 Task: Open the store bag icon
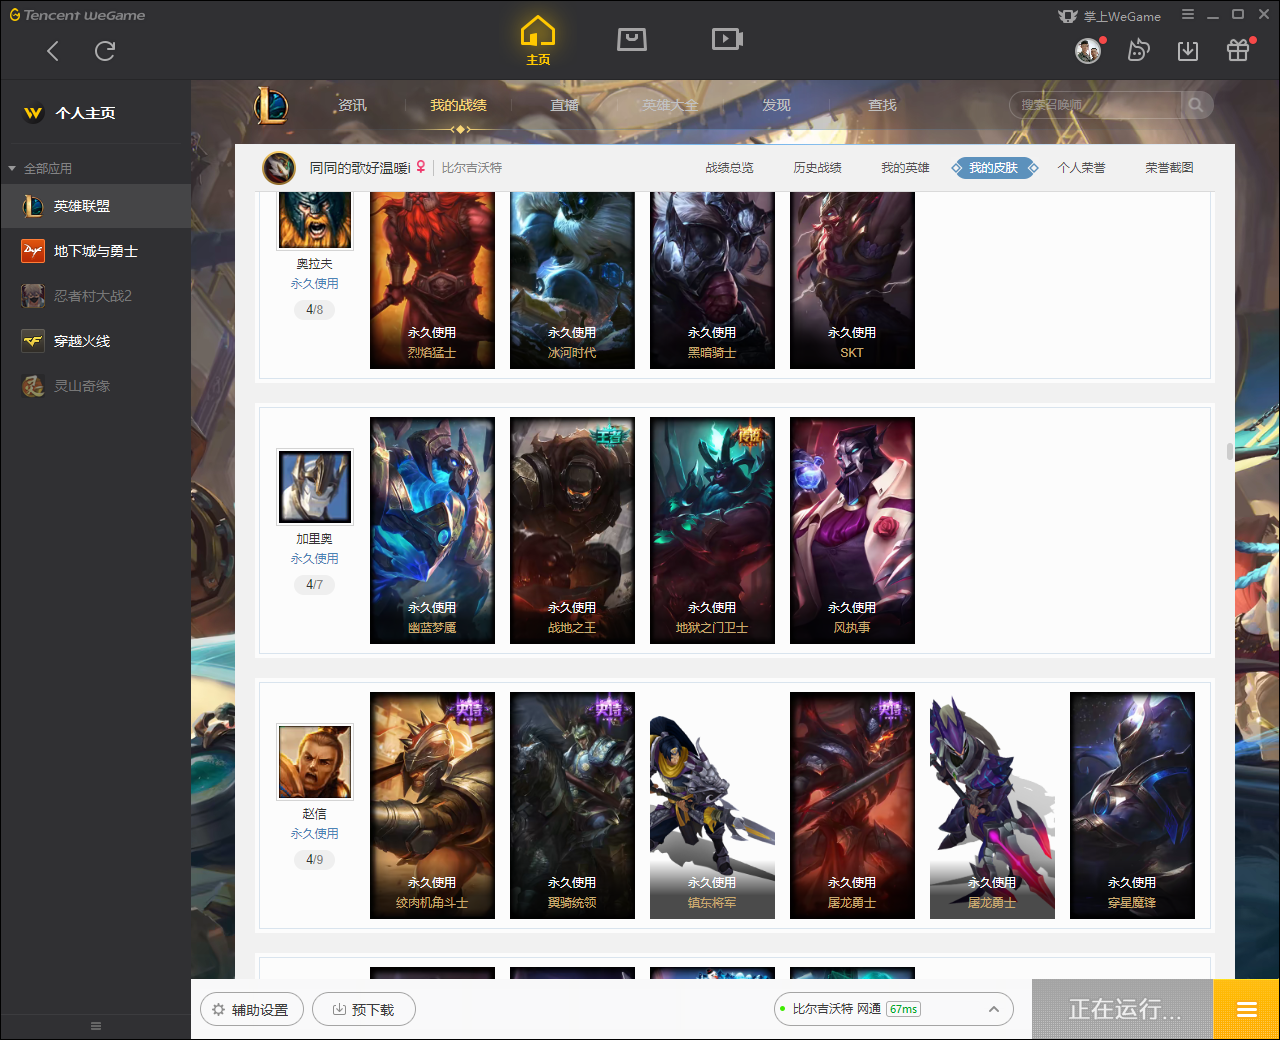[632, 39]
